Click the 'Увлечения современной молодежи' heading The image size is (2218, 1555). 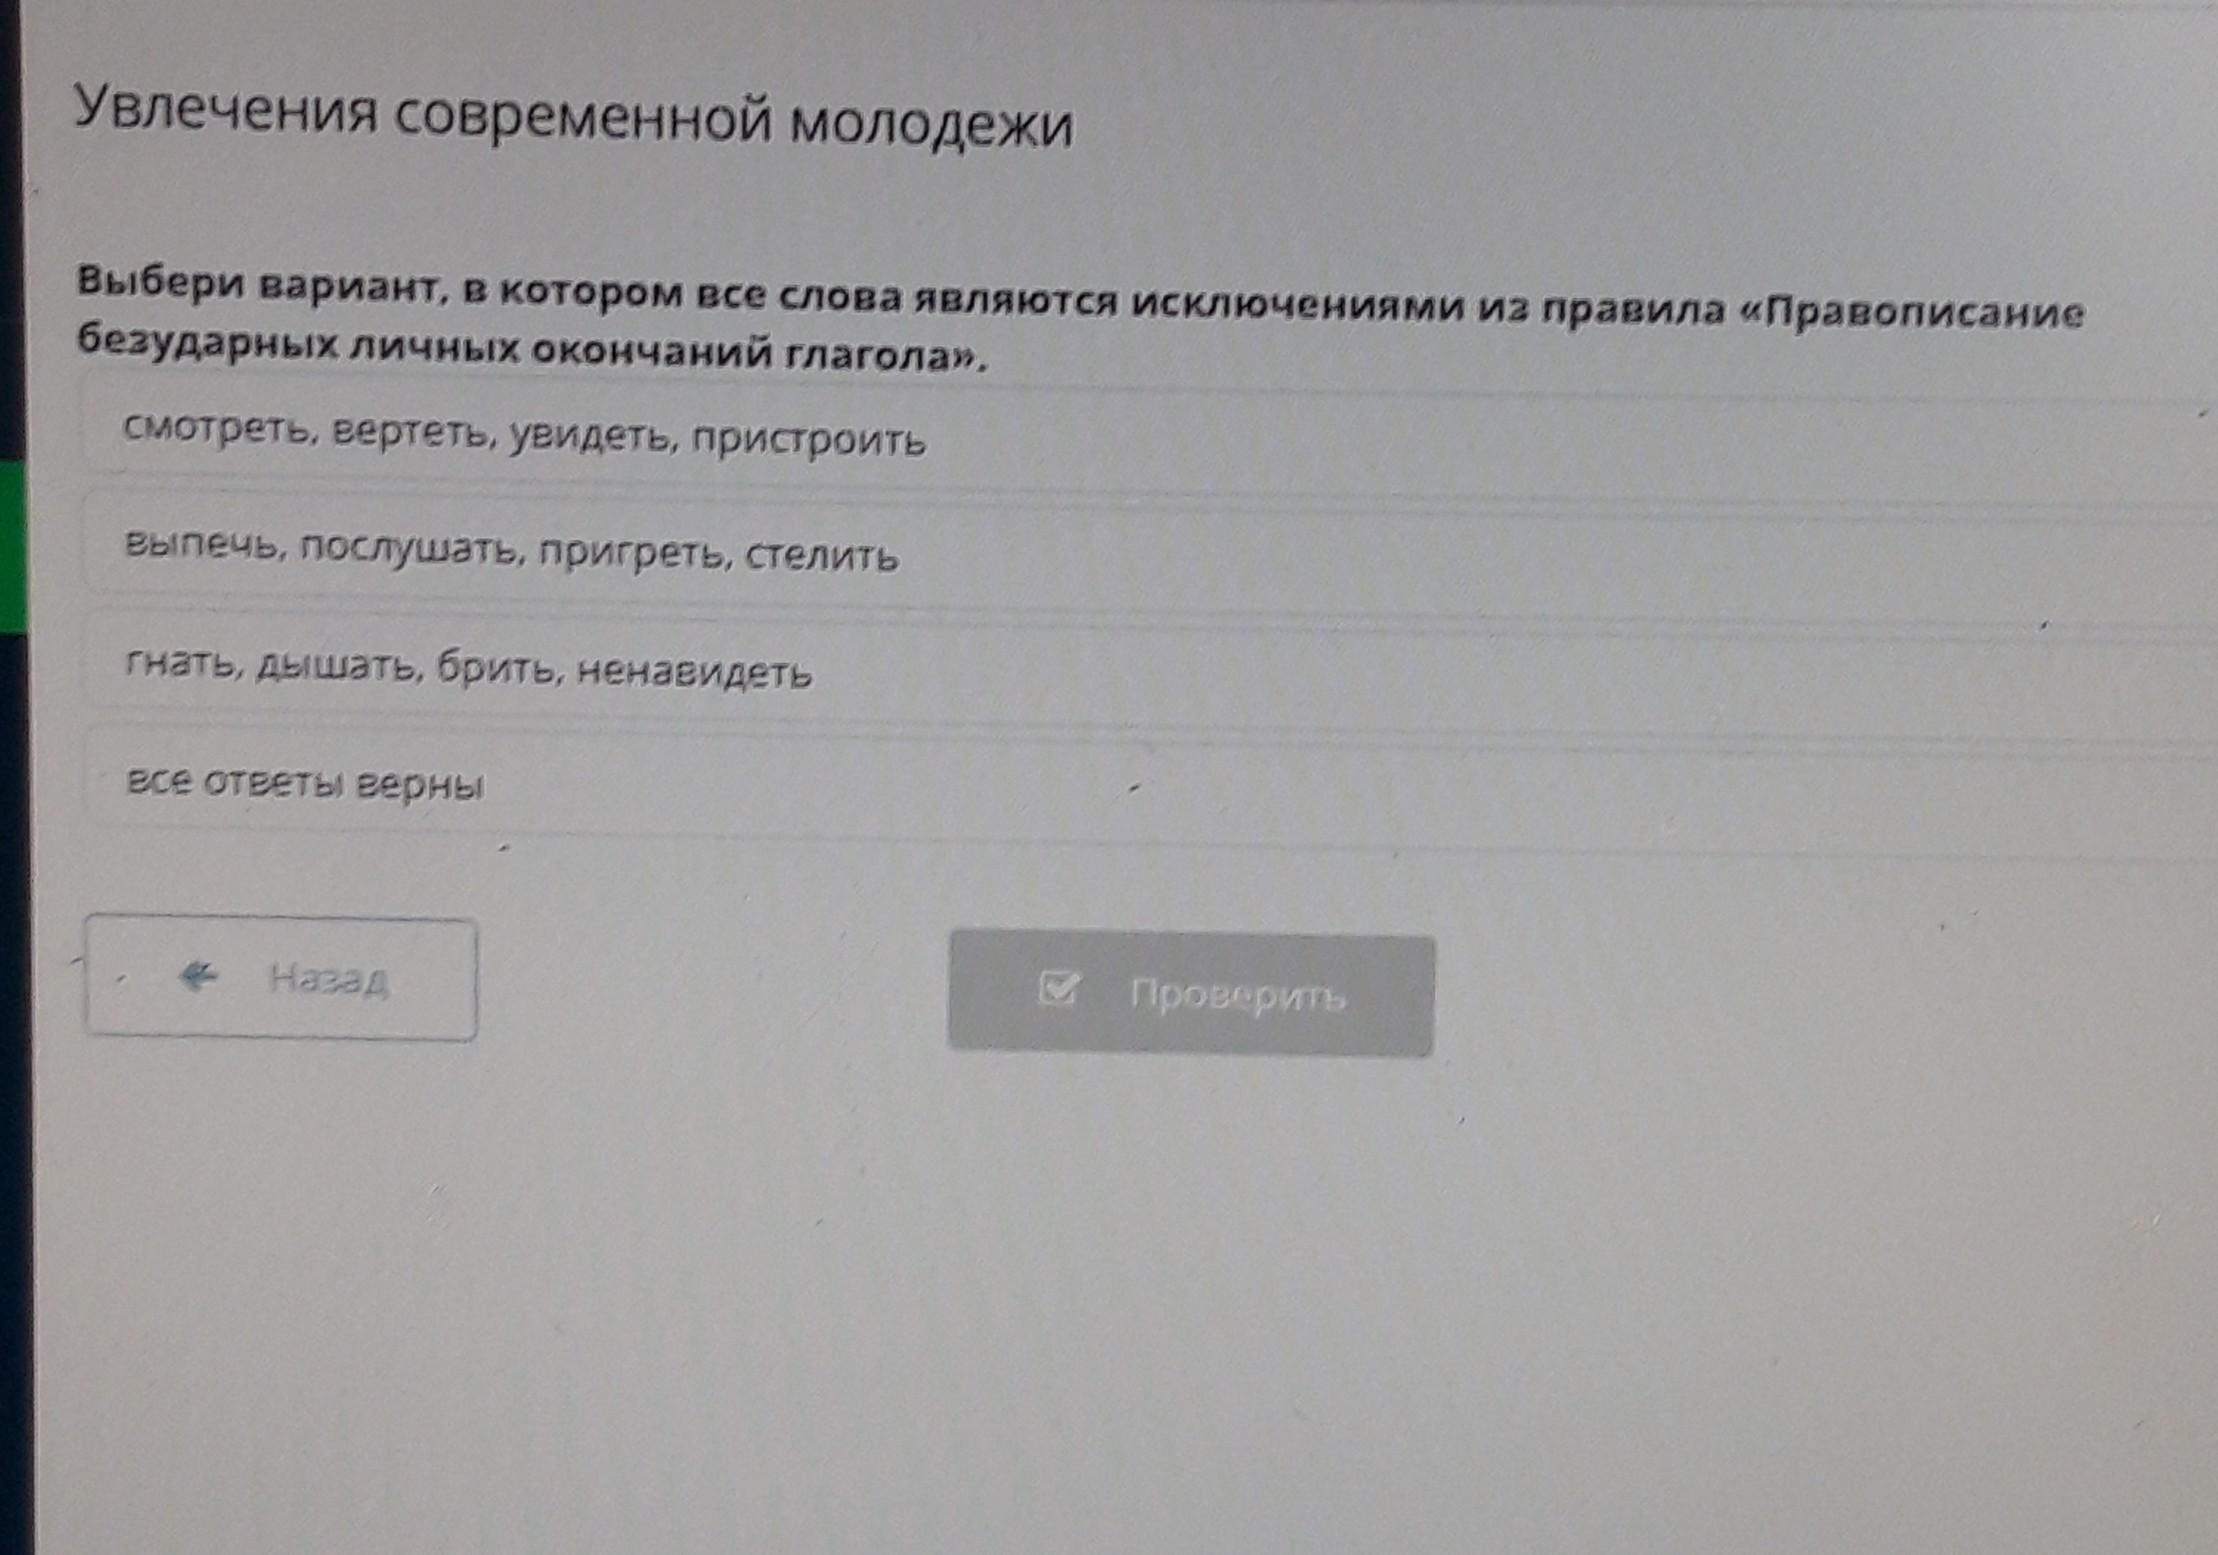[x=573, y=118]
